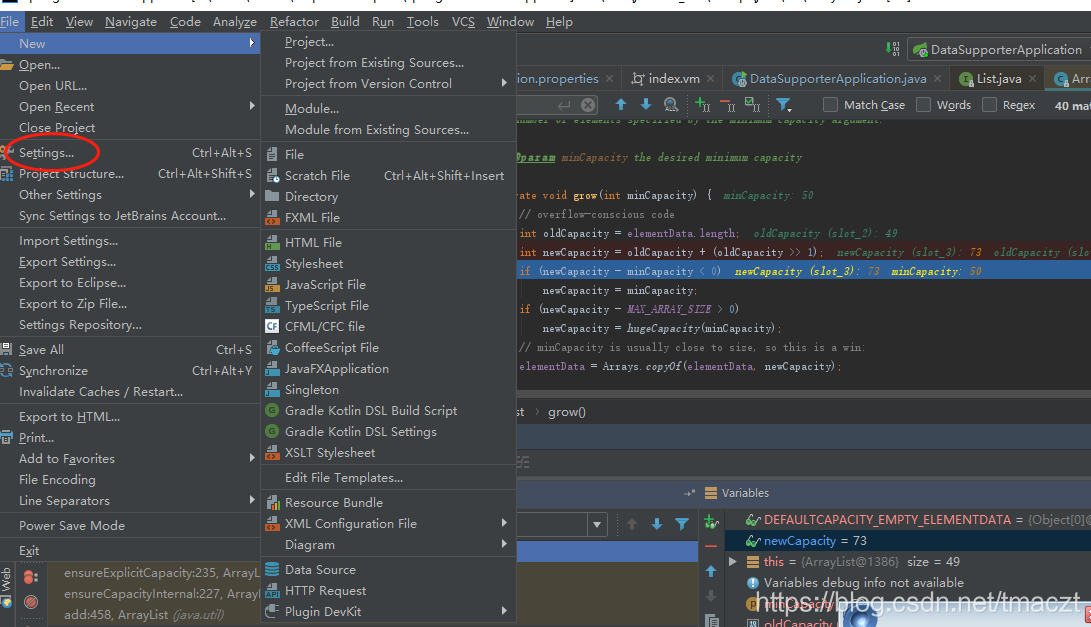Screen dimensions: 1091x627
Task: Expand the Other Settings submenu arrow
Action: coord(252,194)
